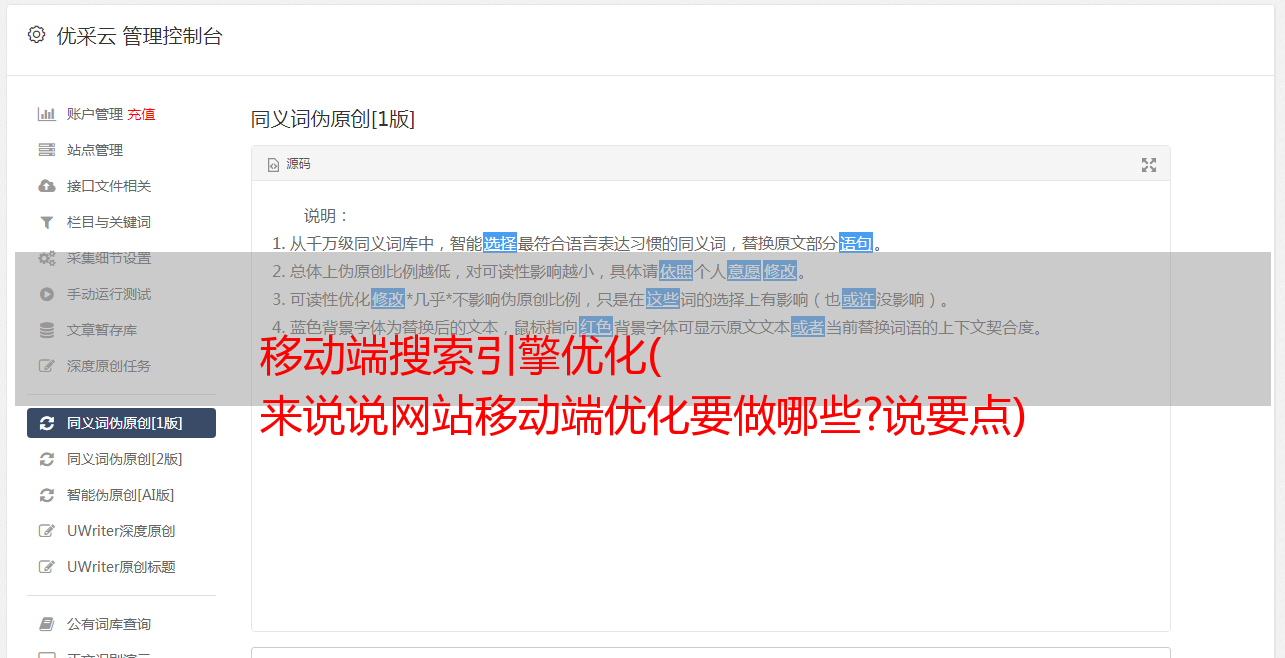Click highlighted word 红色 in line four

pyautogui.click(x=596, y=327)
